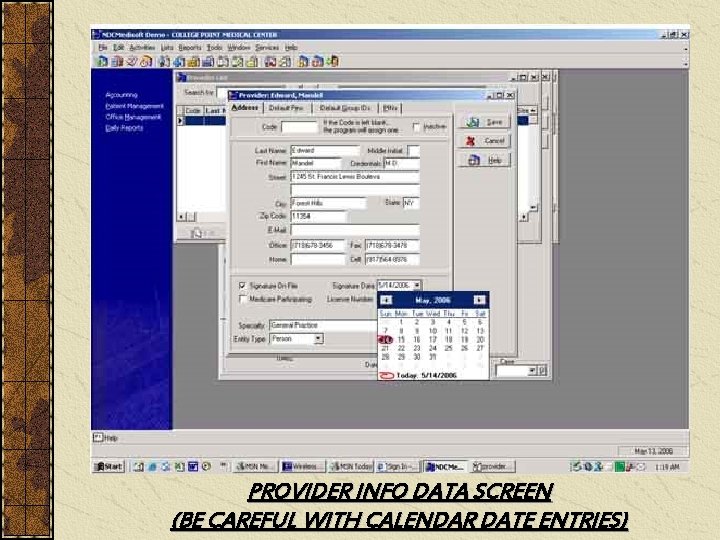Viewport: 720px width, 540px height.
Task: Expand the Entity Type dropdown
Action: pyautogui.click(x=318, y=339)
